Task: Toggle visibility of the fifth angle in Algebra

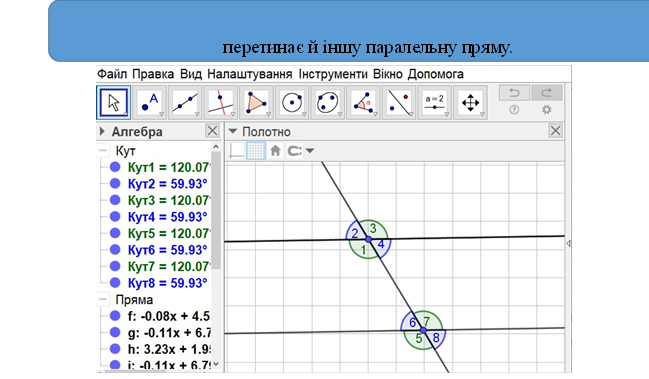Action: (115, 233)
